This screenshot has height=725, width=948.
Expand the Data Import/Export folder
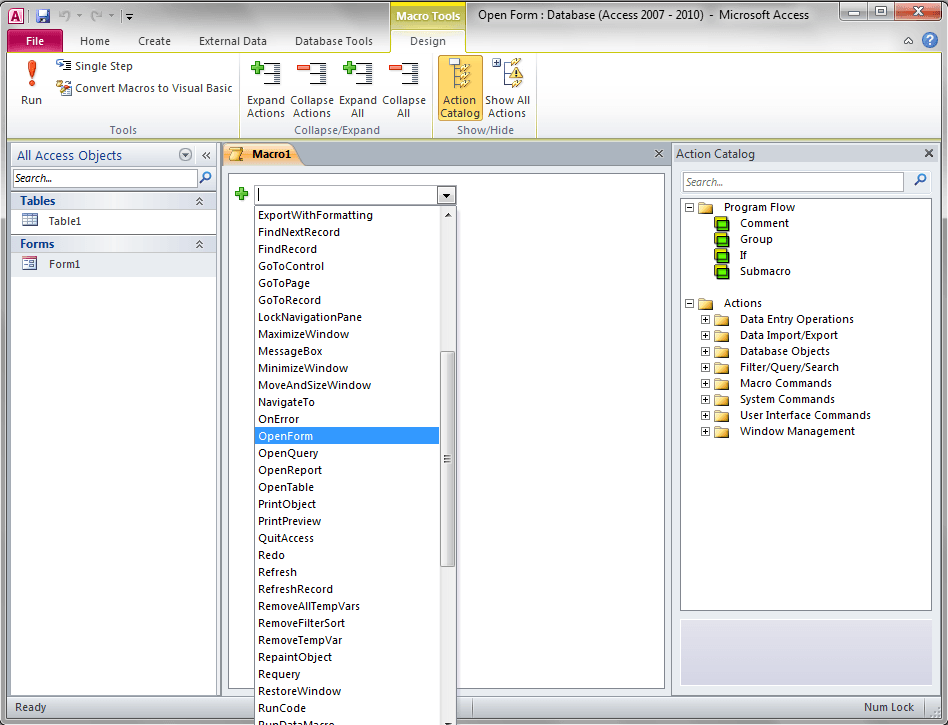tap(705, 335)
